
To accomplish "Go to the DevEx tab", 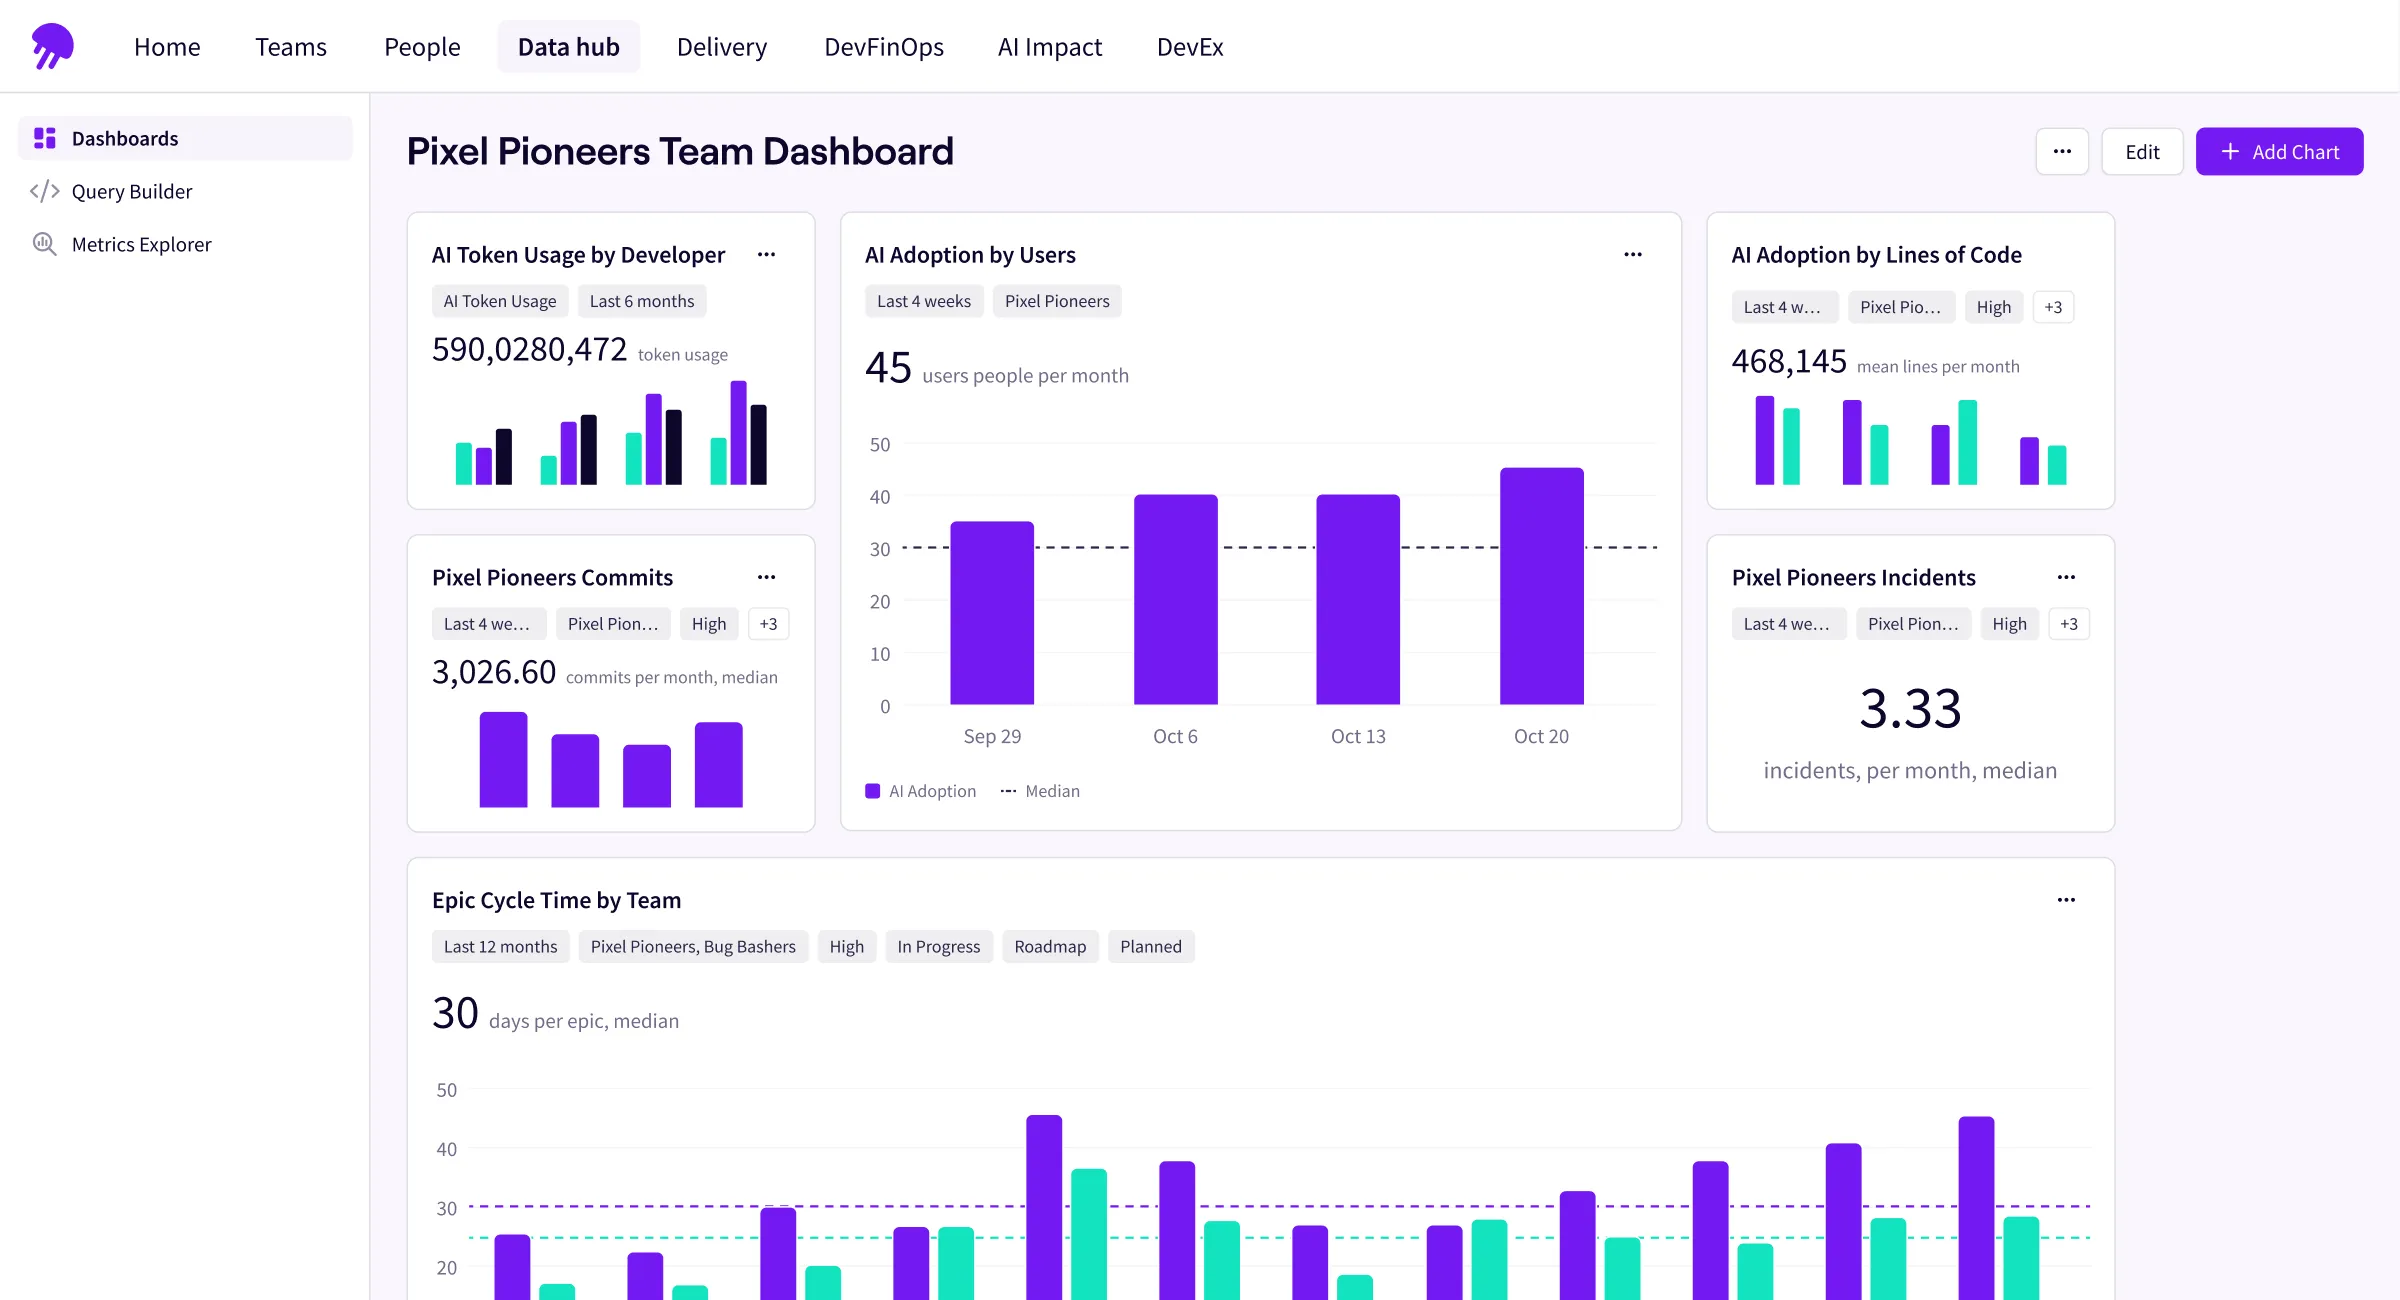I will click(x=1190, y=46).
